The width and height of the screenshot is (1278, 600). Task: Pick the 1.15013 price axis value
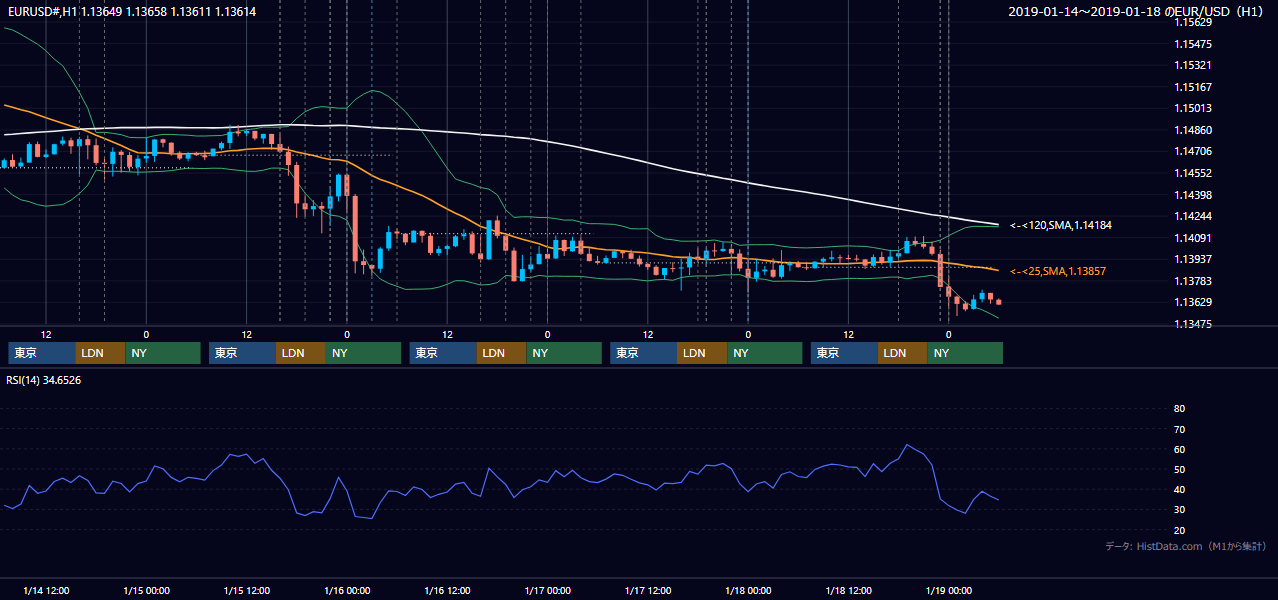pyautogui.click(x=1194, y=108)
